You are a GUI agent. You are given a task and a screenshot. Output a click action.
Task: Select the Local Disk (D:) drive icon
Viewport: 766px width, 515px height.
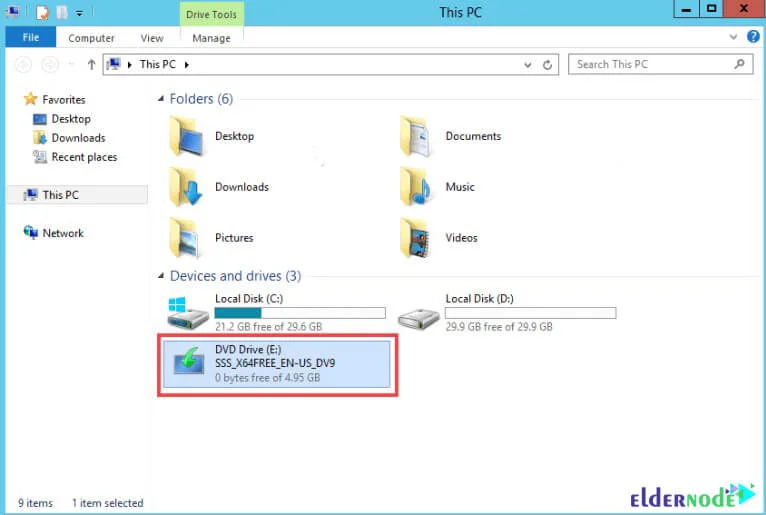click(x=417, y=314)
